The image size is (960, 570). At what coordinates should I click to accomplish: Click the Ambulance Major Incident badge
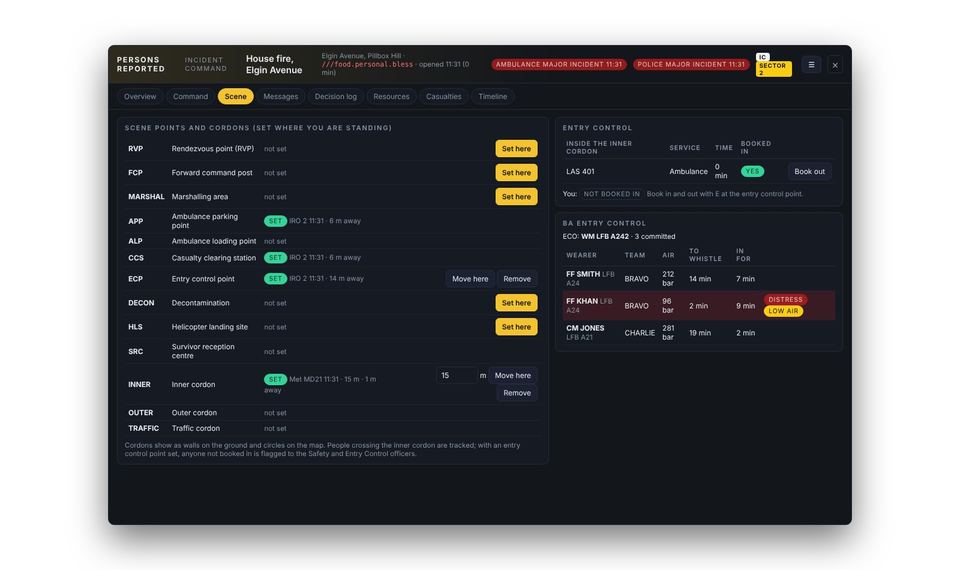click(558, 64)
